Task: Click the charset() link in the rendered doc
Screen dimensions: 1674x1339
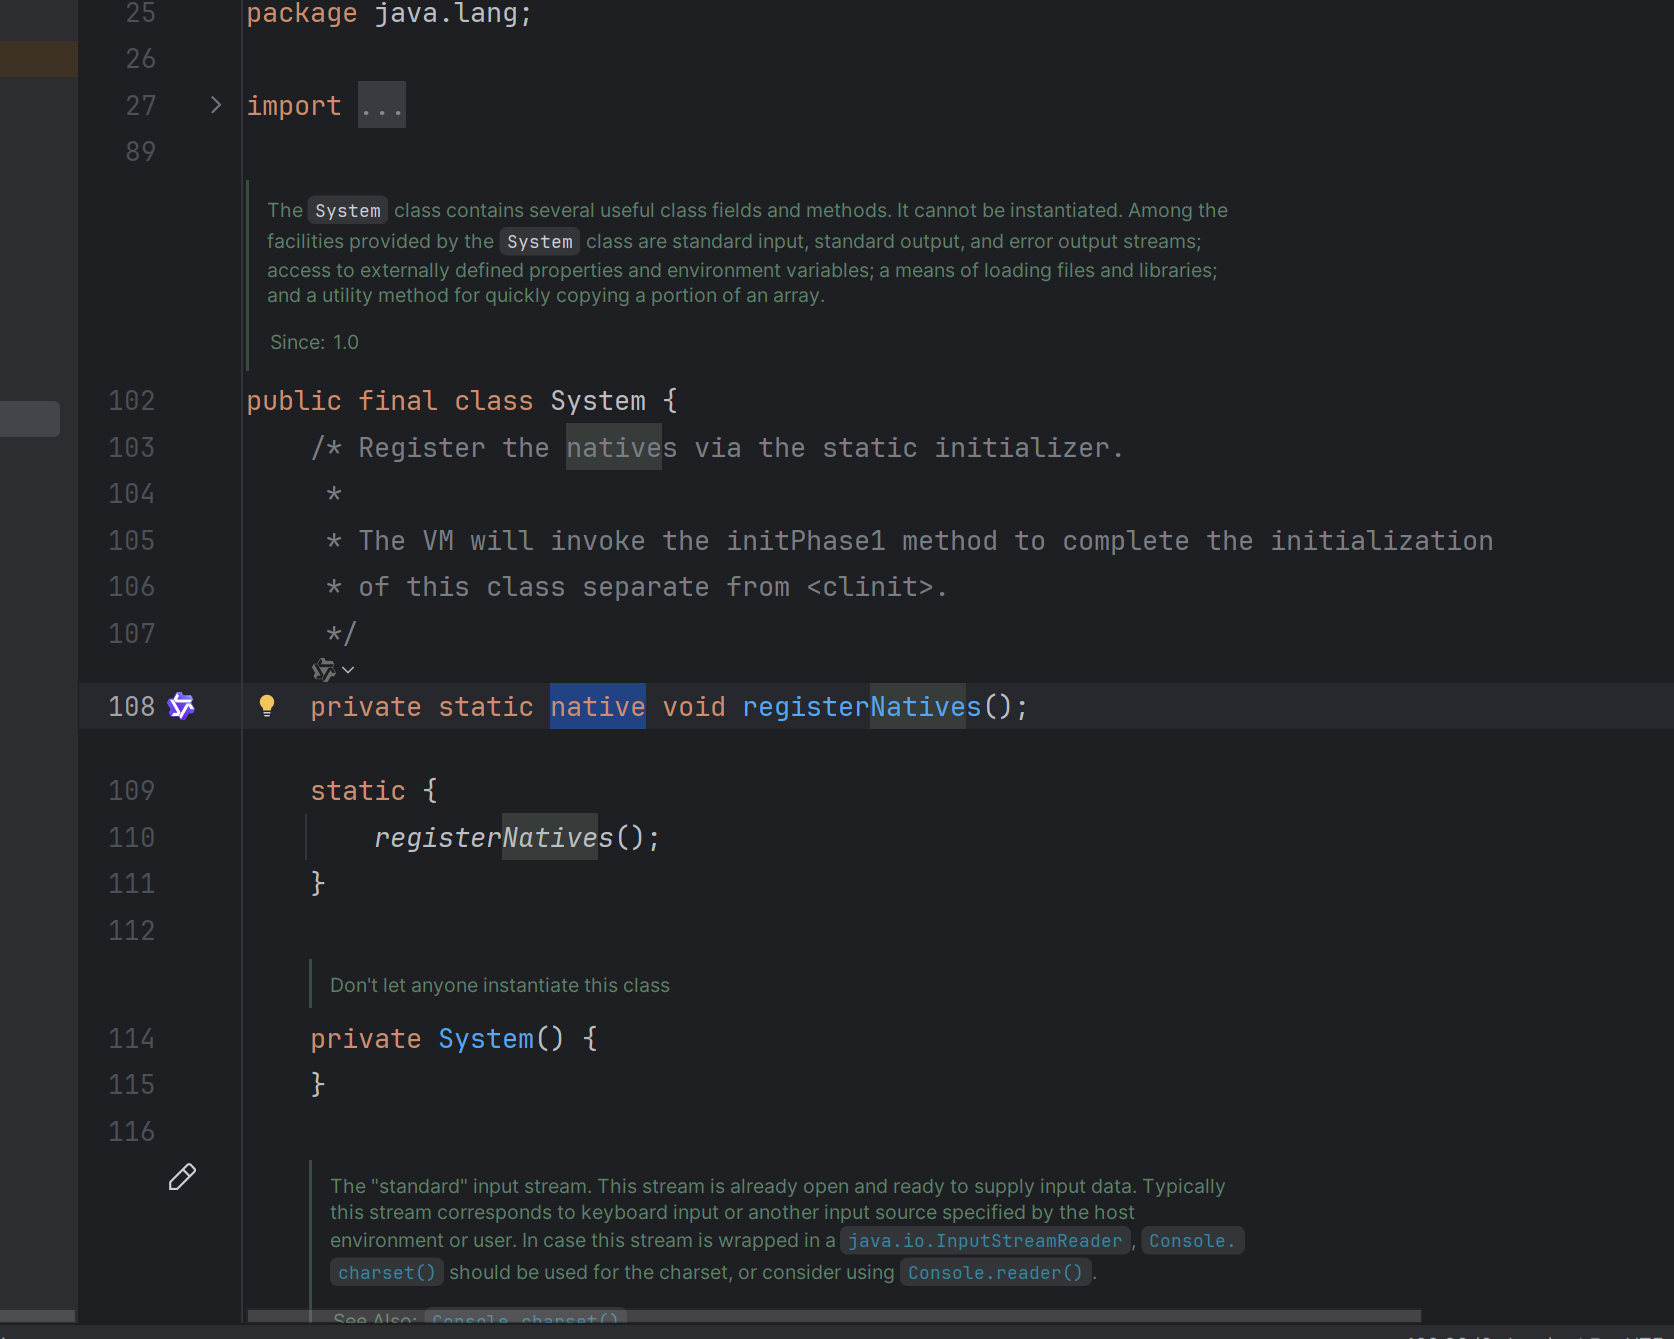Action: (x=387, y=1273)
